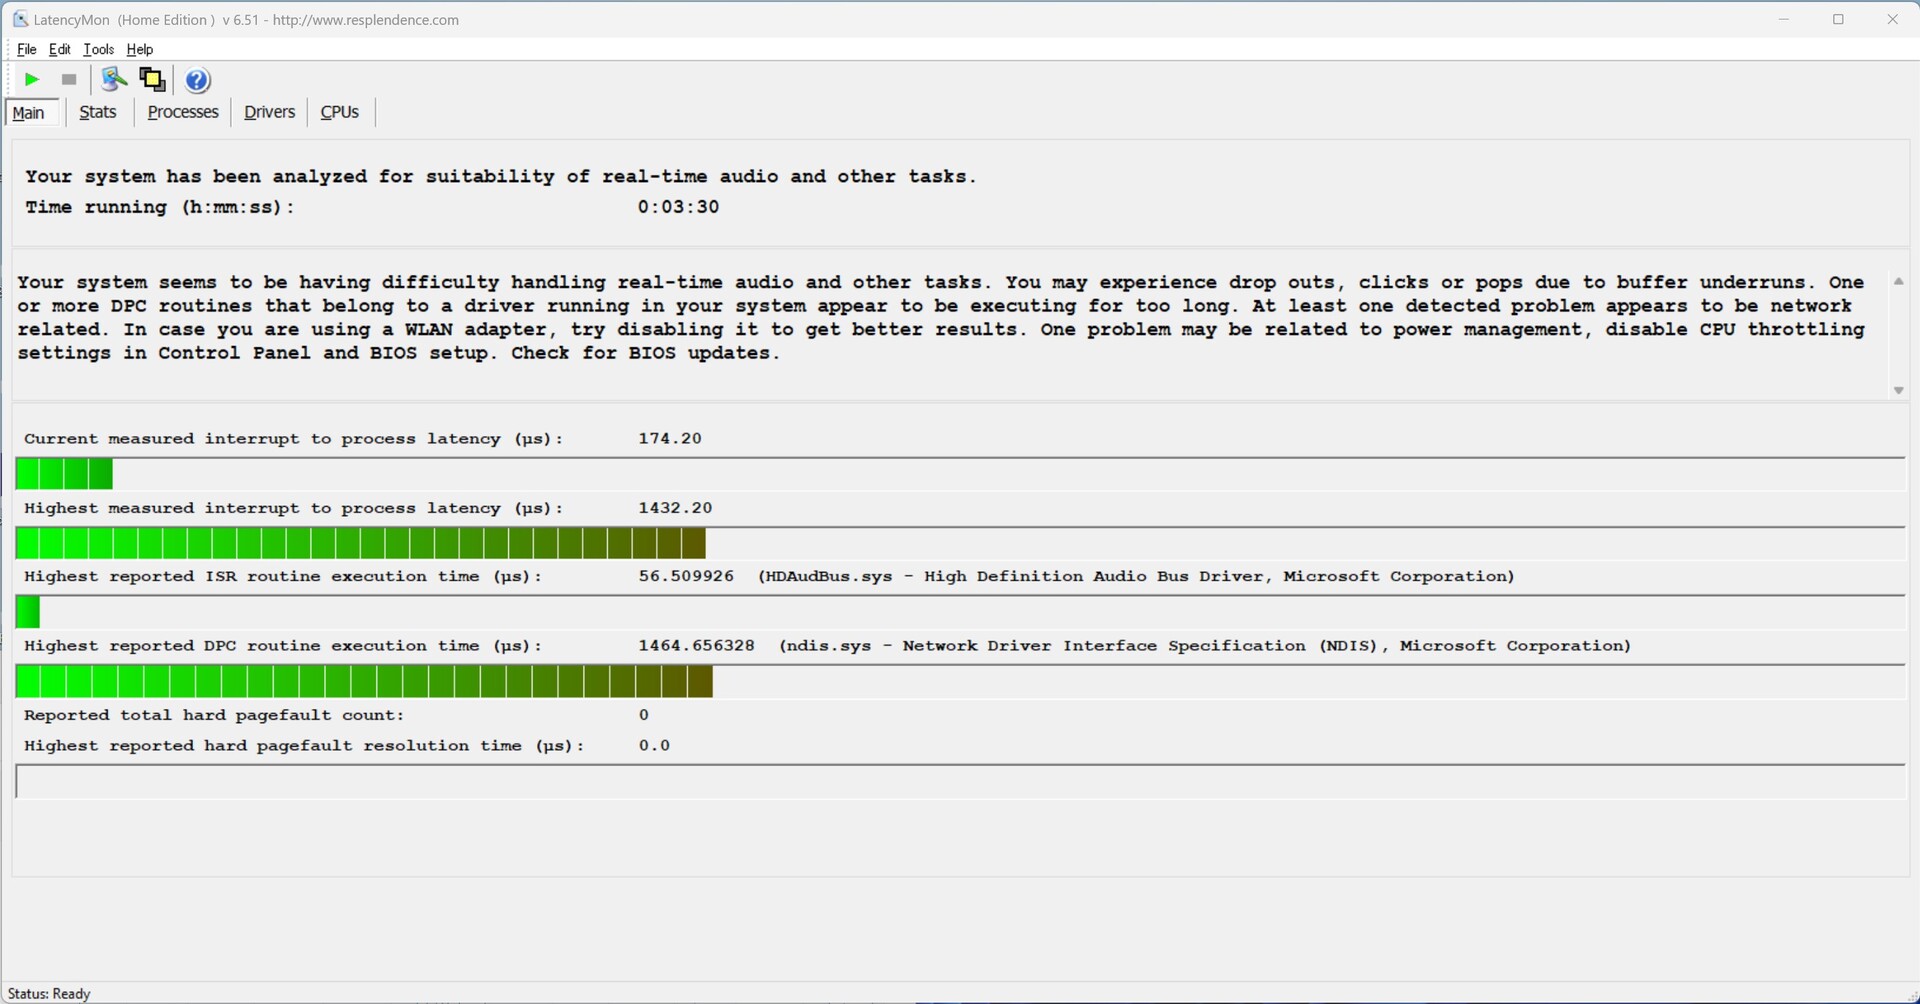Screen dimensions: 1920x1004
Task: Switch to the Stats tab
Action: click(x=98, y=112)
